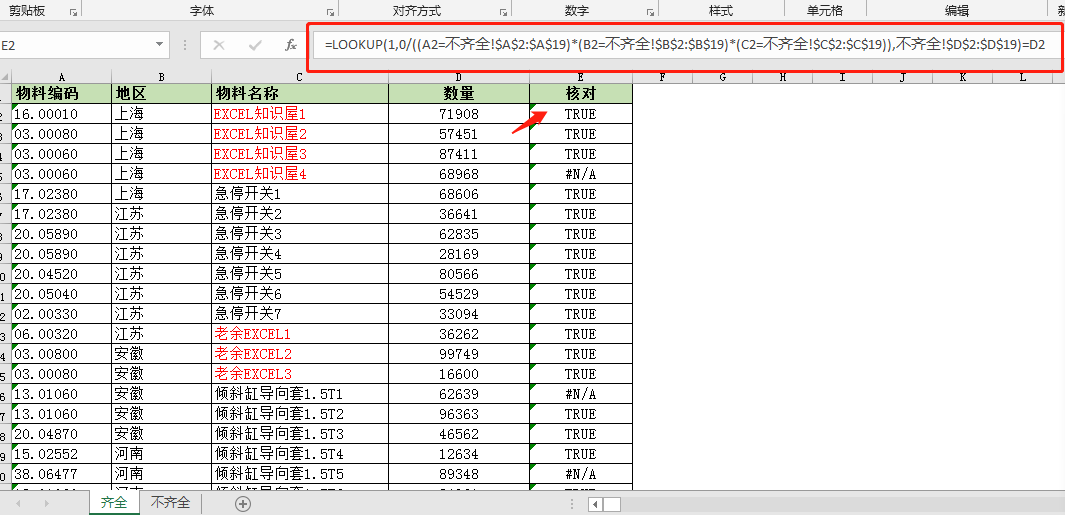The width and height of the screenshot is (1065, 515).
Task: Select cell 倾斜缸导向套1.5T1
Action: [300, 394]
